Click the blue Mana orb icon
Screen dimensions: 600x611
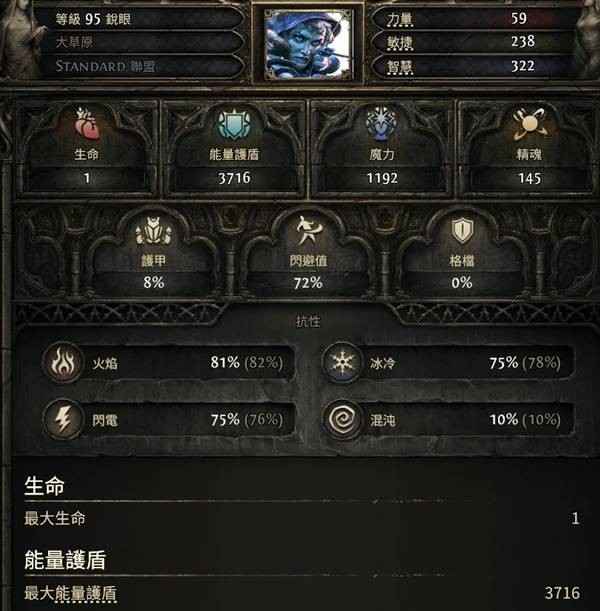381,124
